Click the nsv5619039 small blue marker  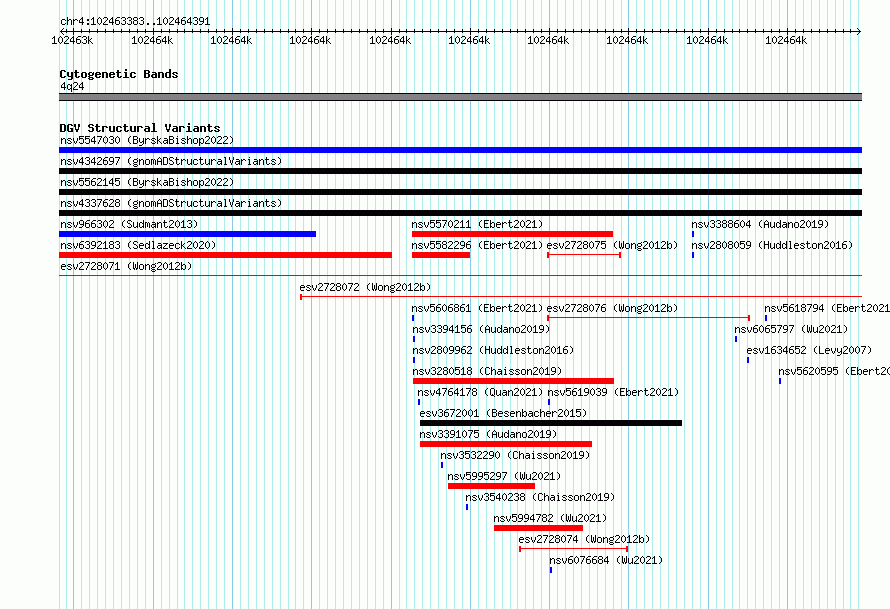(x=549, y=402)
